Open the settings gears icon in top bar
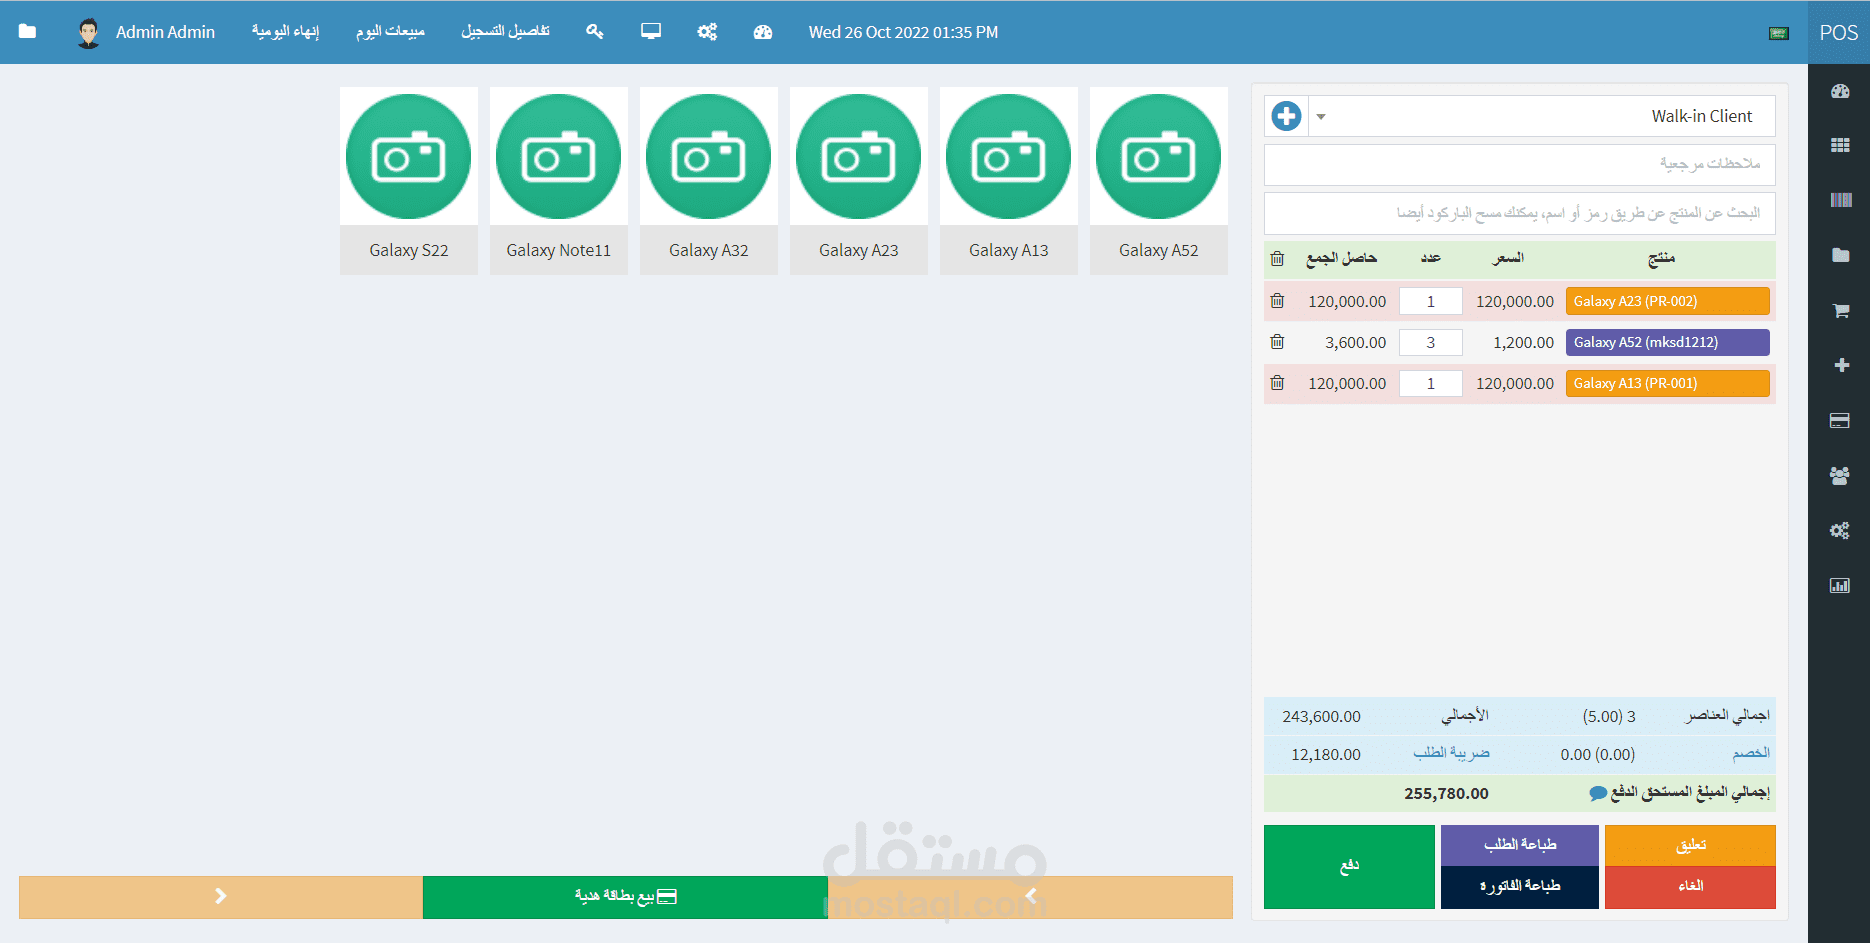1870x943 pixels. point(707,32)
